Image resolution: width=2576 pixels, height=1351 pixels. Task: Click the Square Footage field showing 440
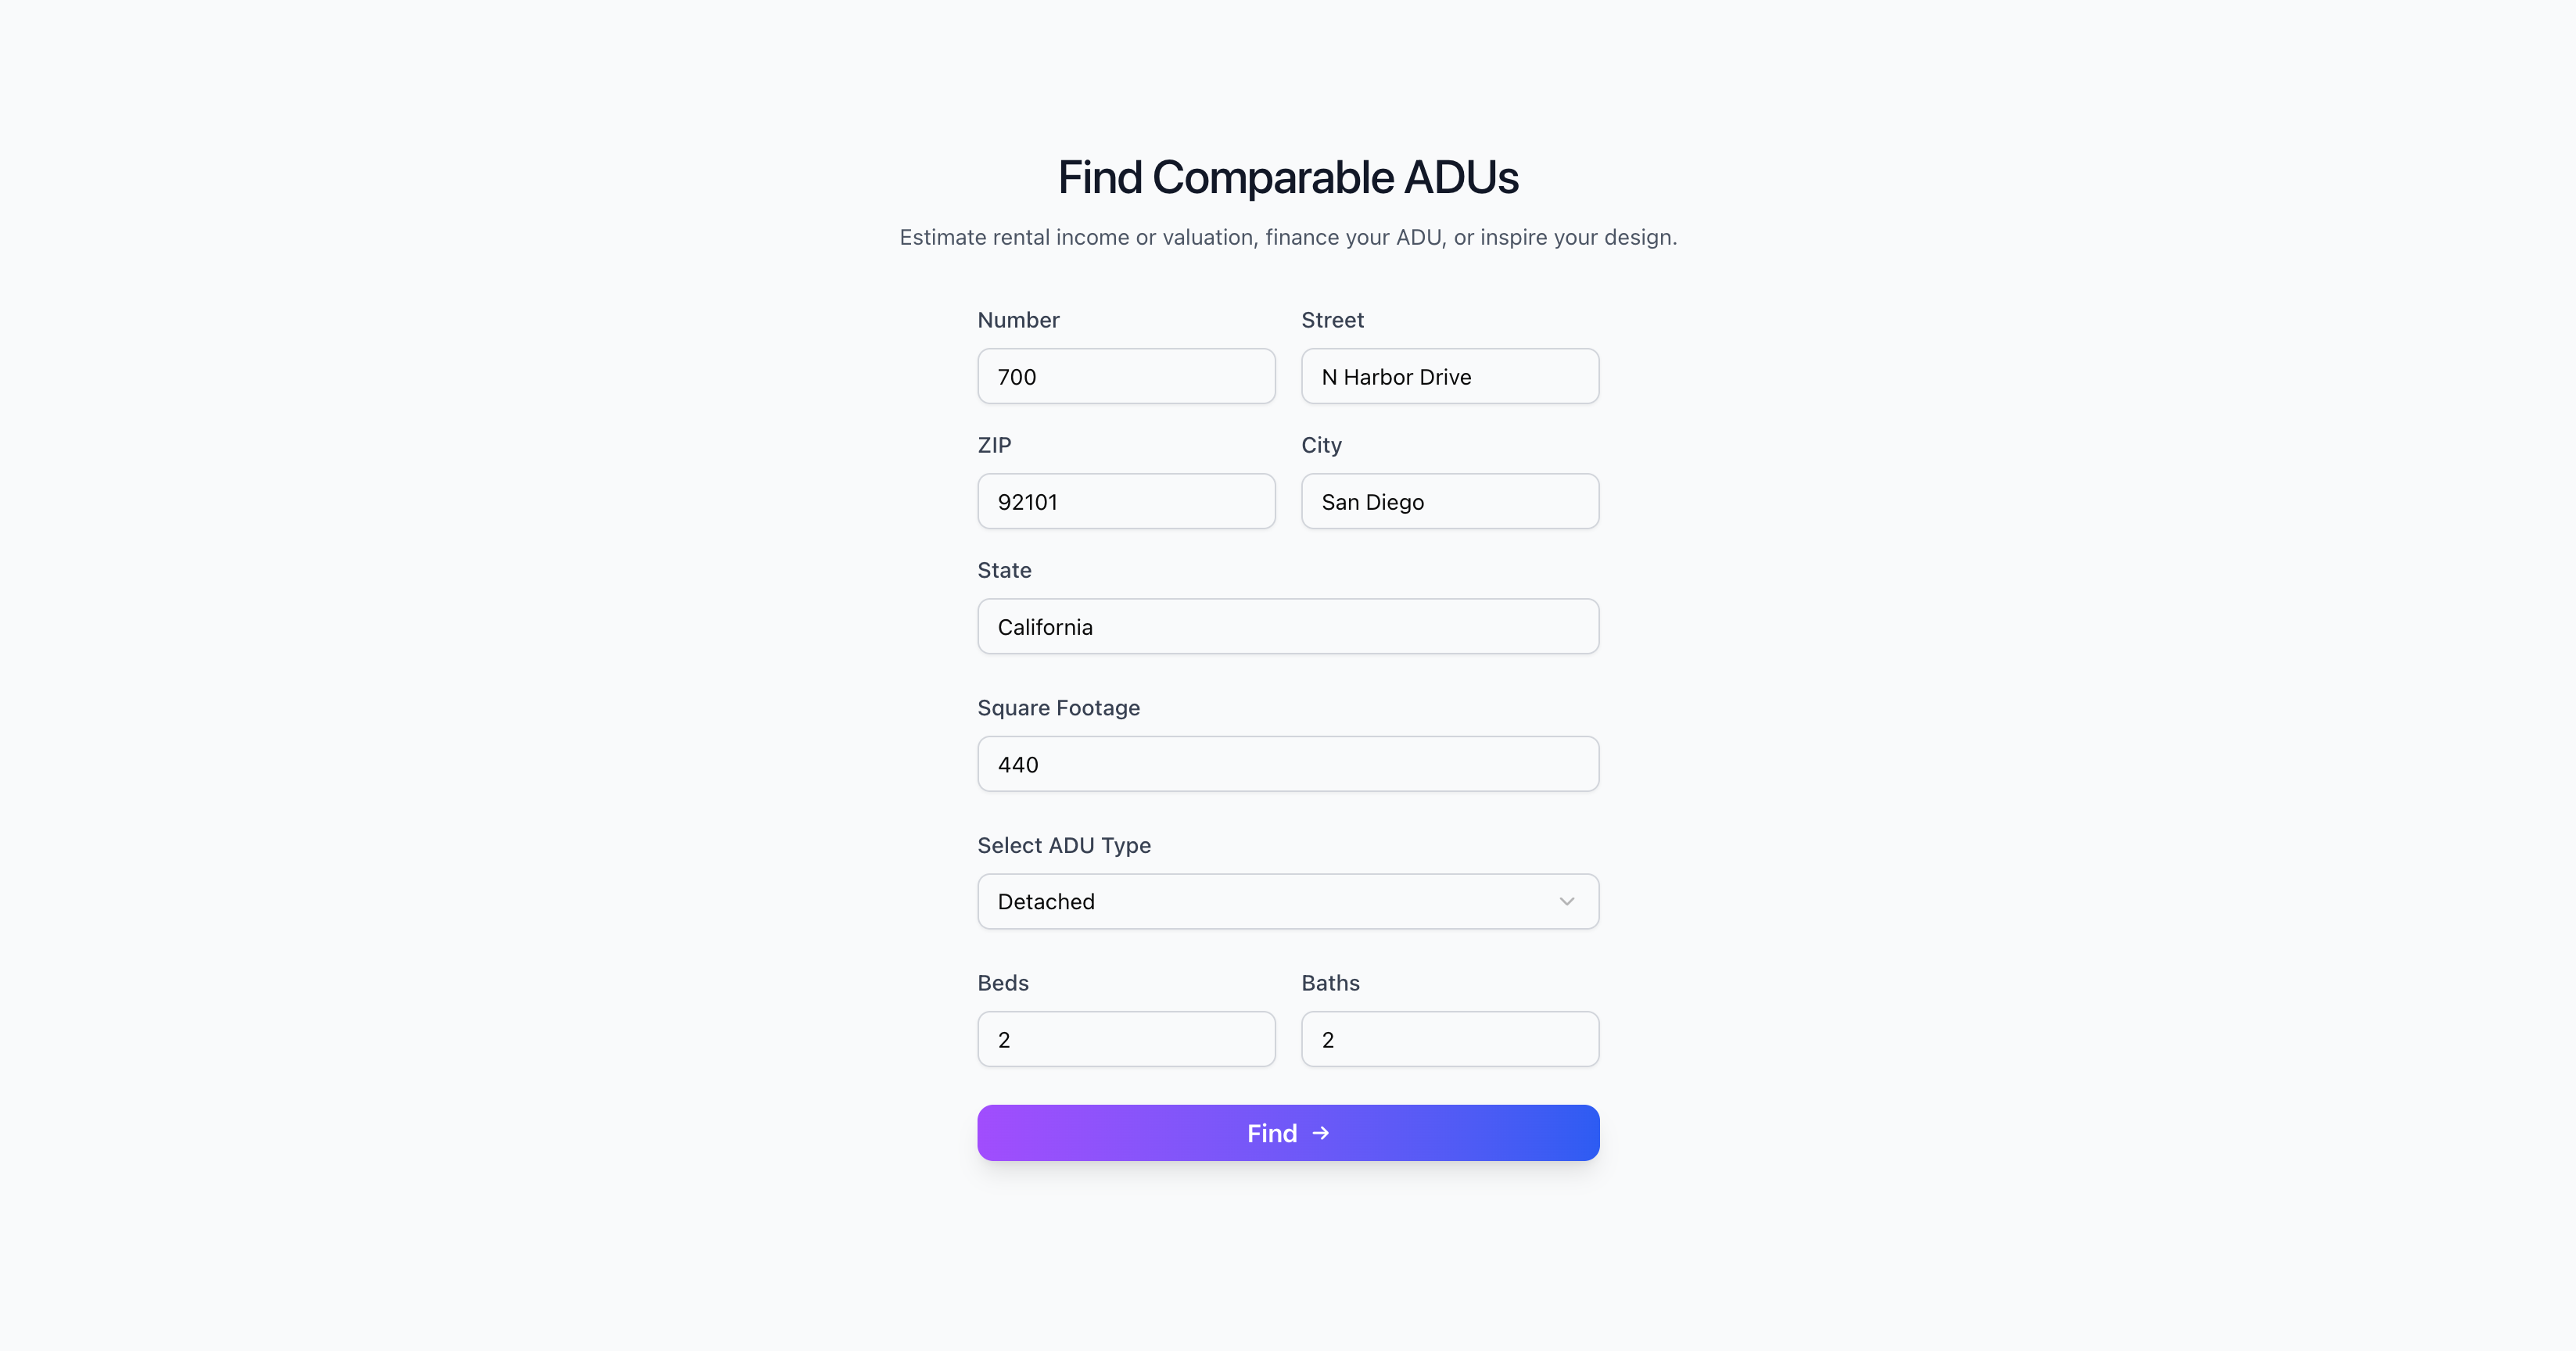[x=1288, y=763]
